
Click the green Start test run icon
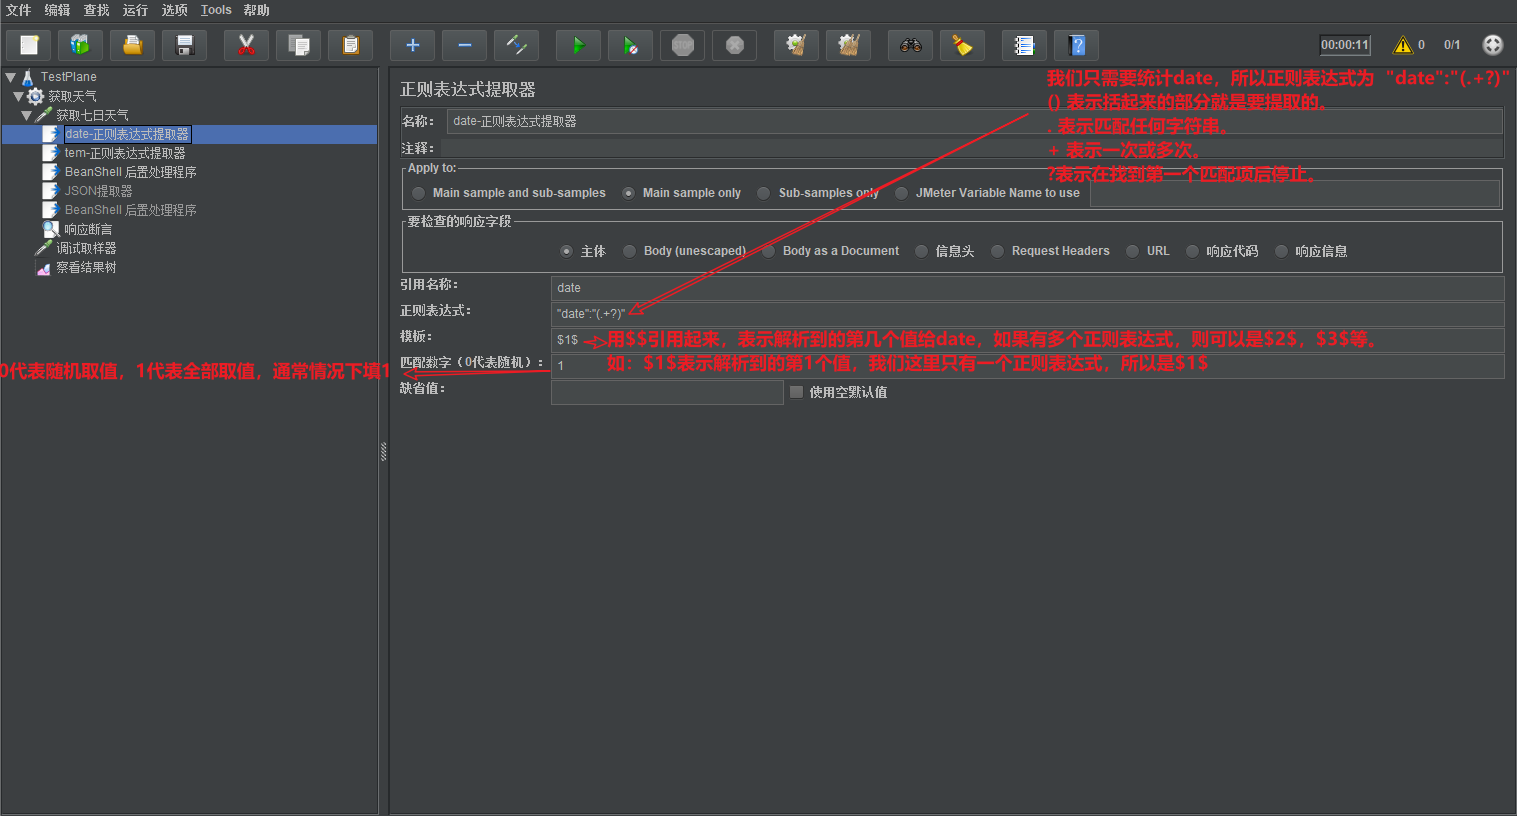coord(578,45)
